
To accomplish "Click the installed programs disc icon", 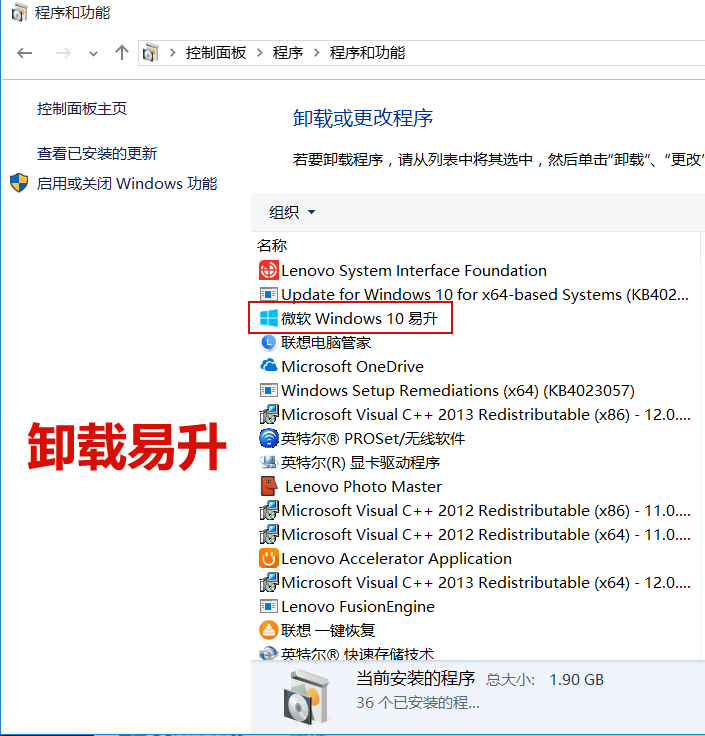I will 307,697.
